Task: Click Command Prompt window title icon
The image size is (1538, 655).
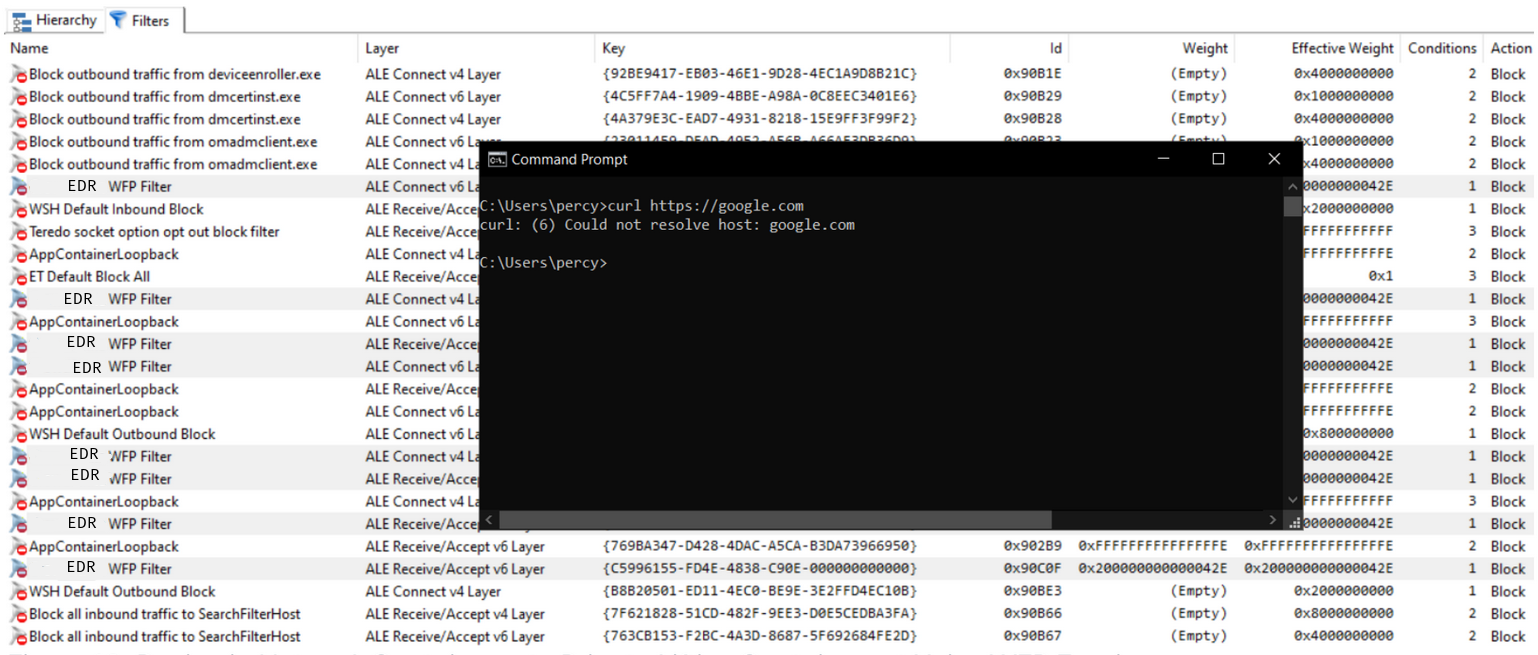Action: click(x=496, y=159)
